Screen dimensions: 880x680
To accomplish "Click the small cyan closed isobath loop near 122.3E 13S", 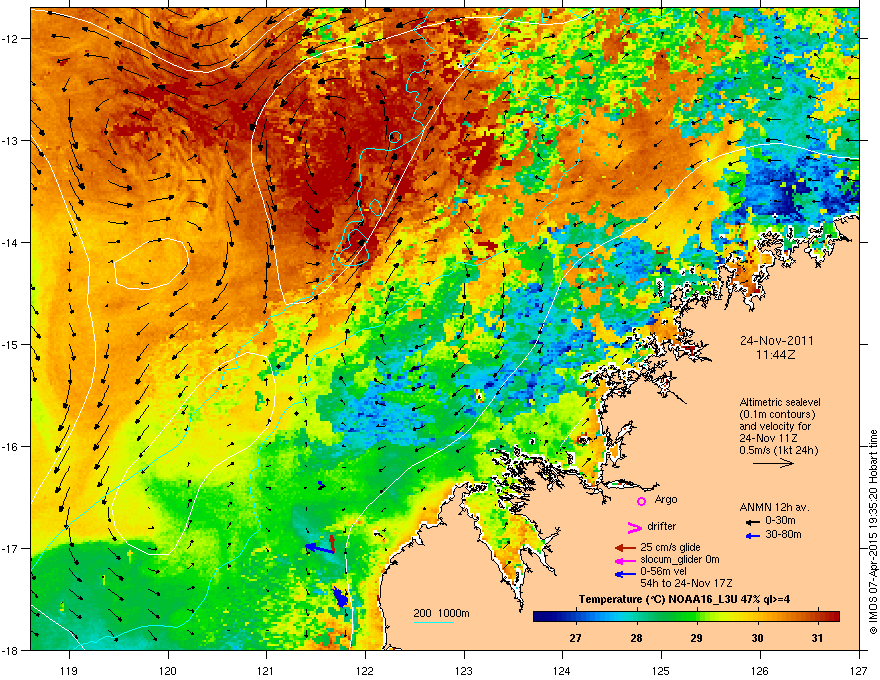I will pyautogui.click(x=395, y=136).
